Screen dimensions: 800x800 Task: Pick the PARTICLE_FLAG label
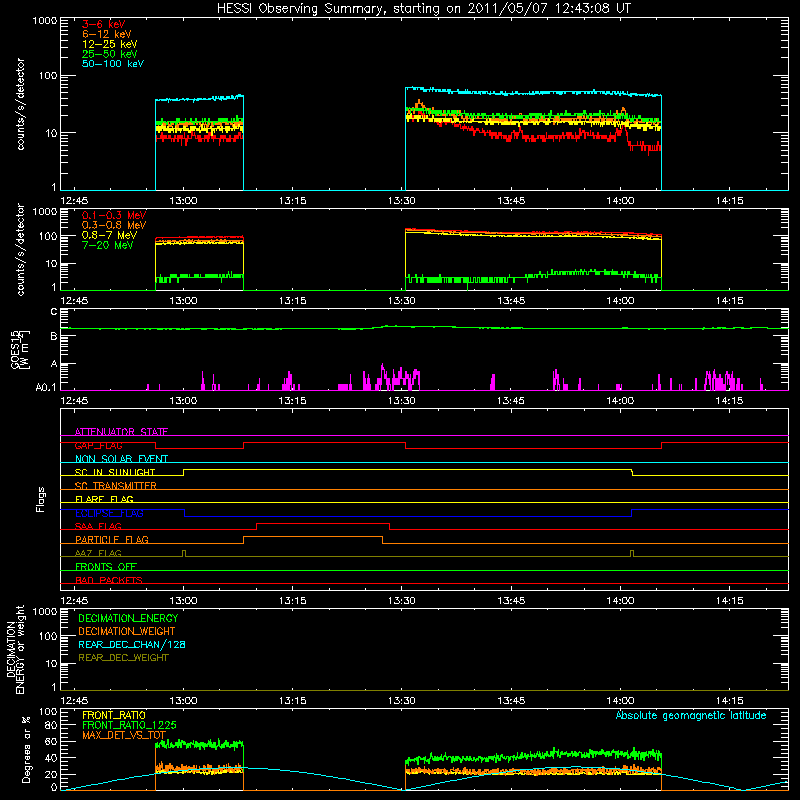pyautogui.click(x=112, y=539)
